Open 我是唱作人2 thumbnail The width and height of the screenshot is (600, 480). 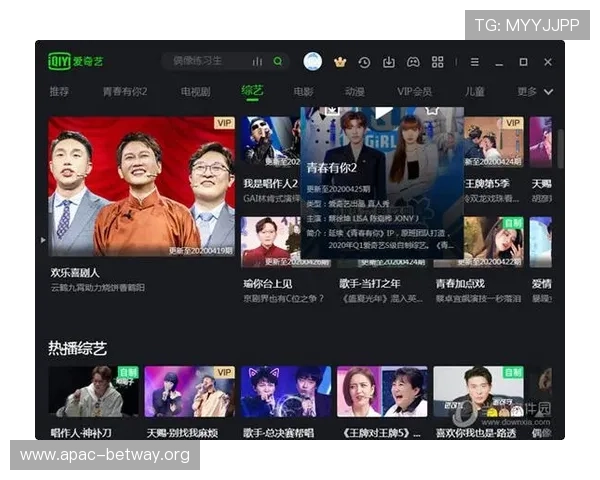click(x=271, y=142)
